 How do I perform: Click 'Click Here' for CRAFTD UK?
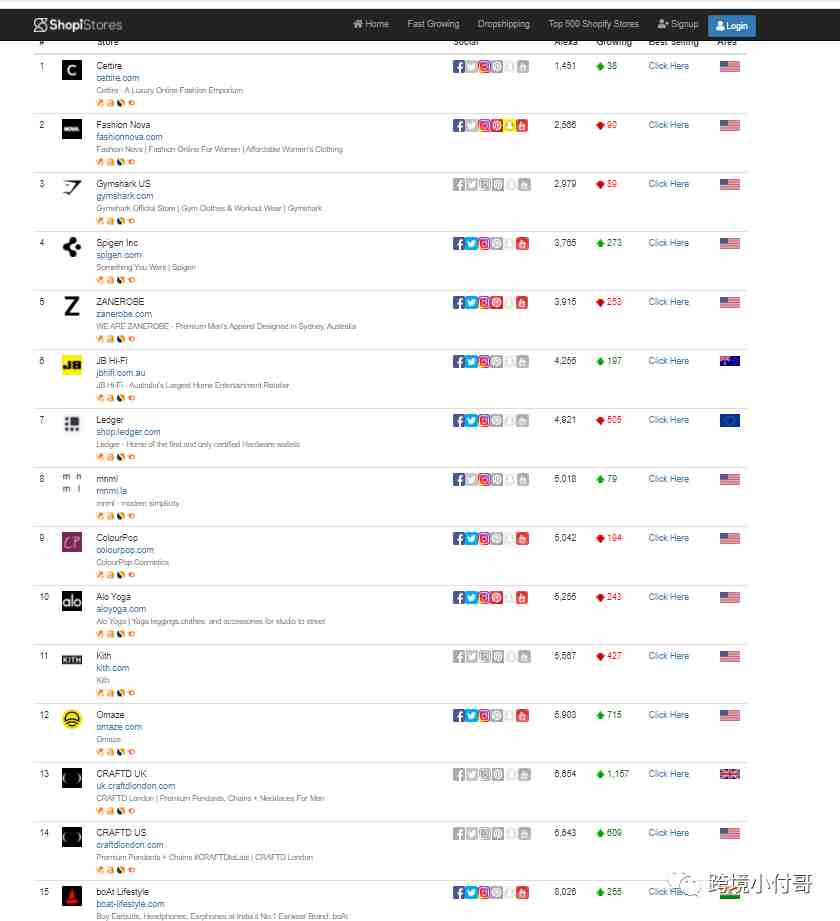668,774
